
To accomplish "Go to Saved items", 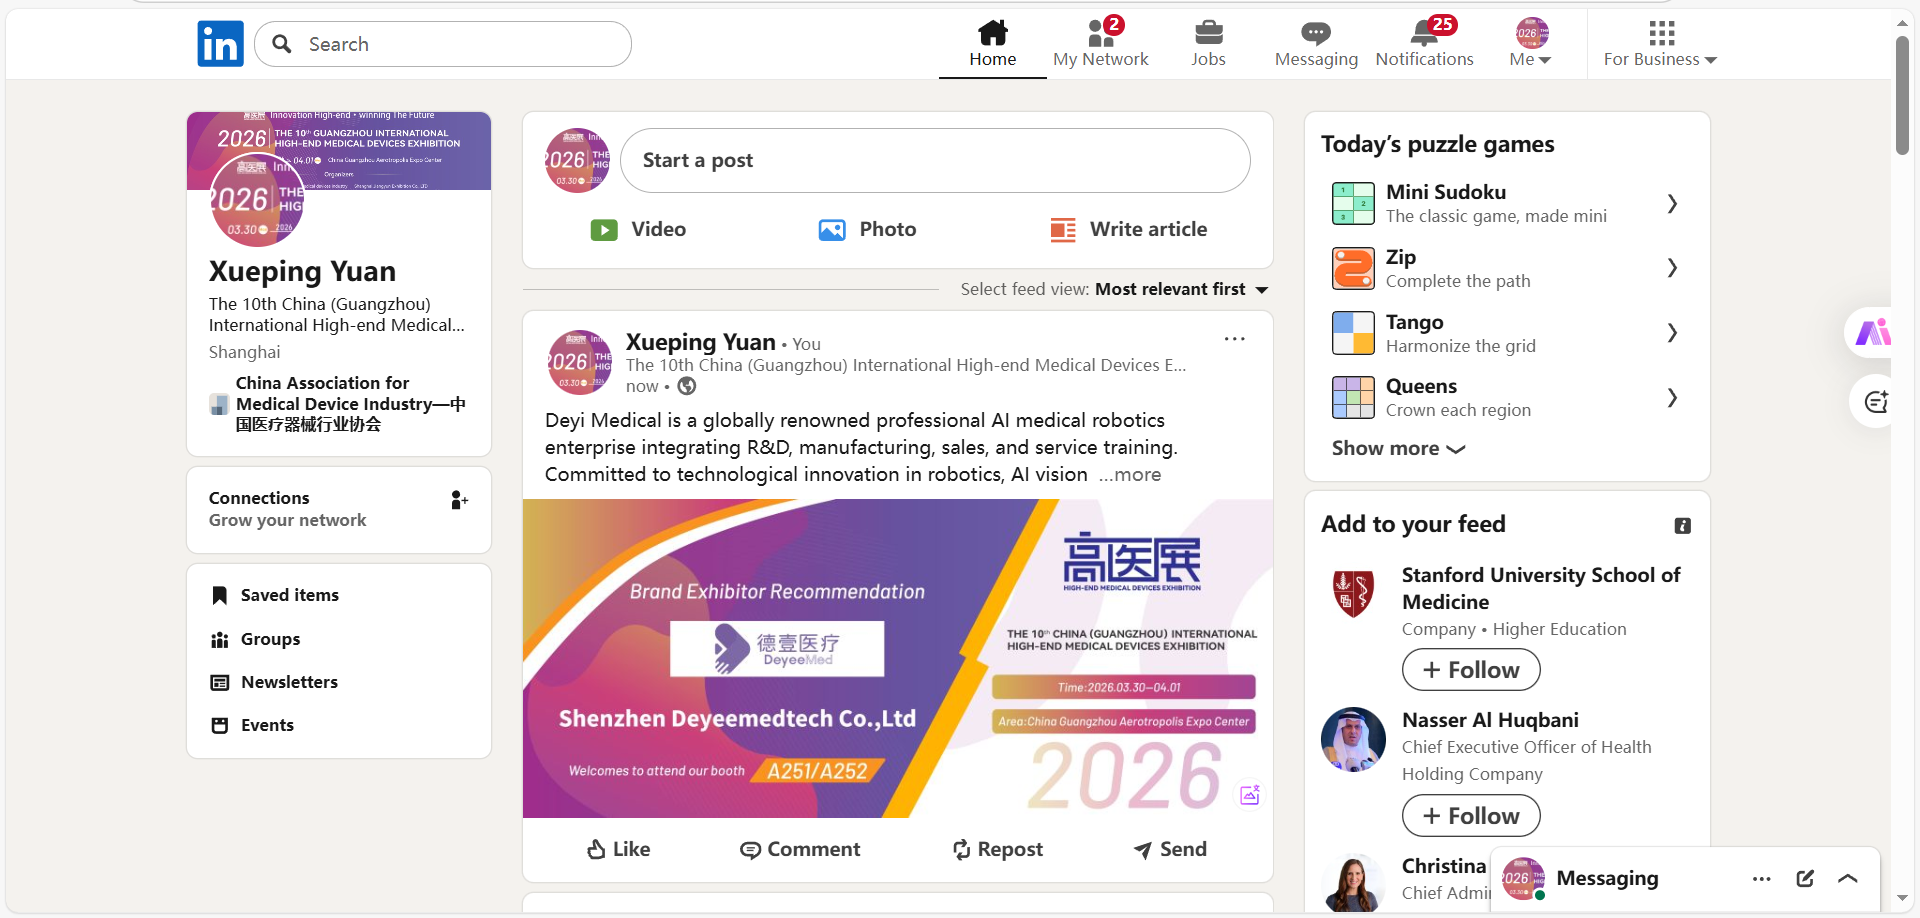I will (289, 595).
